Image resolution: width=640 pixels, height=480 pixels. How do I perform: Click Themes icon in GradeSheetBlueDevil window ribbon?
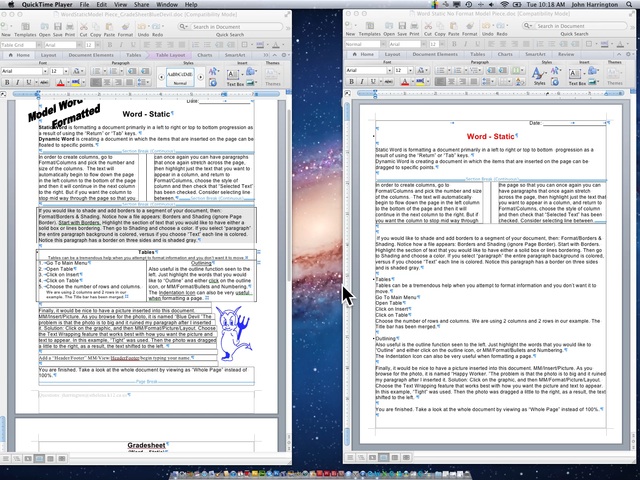tap(272, 74)
